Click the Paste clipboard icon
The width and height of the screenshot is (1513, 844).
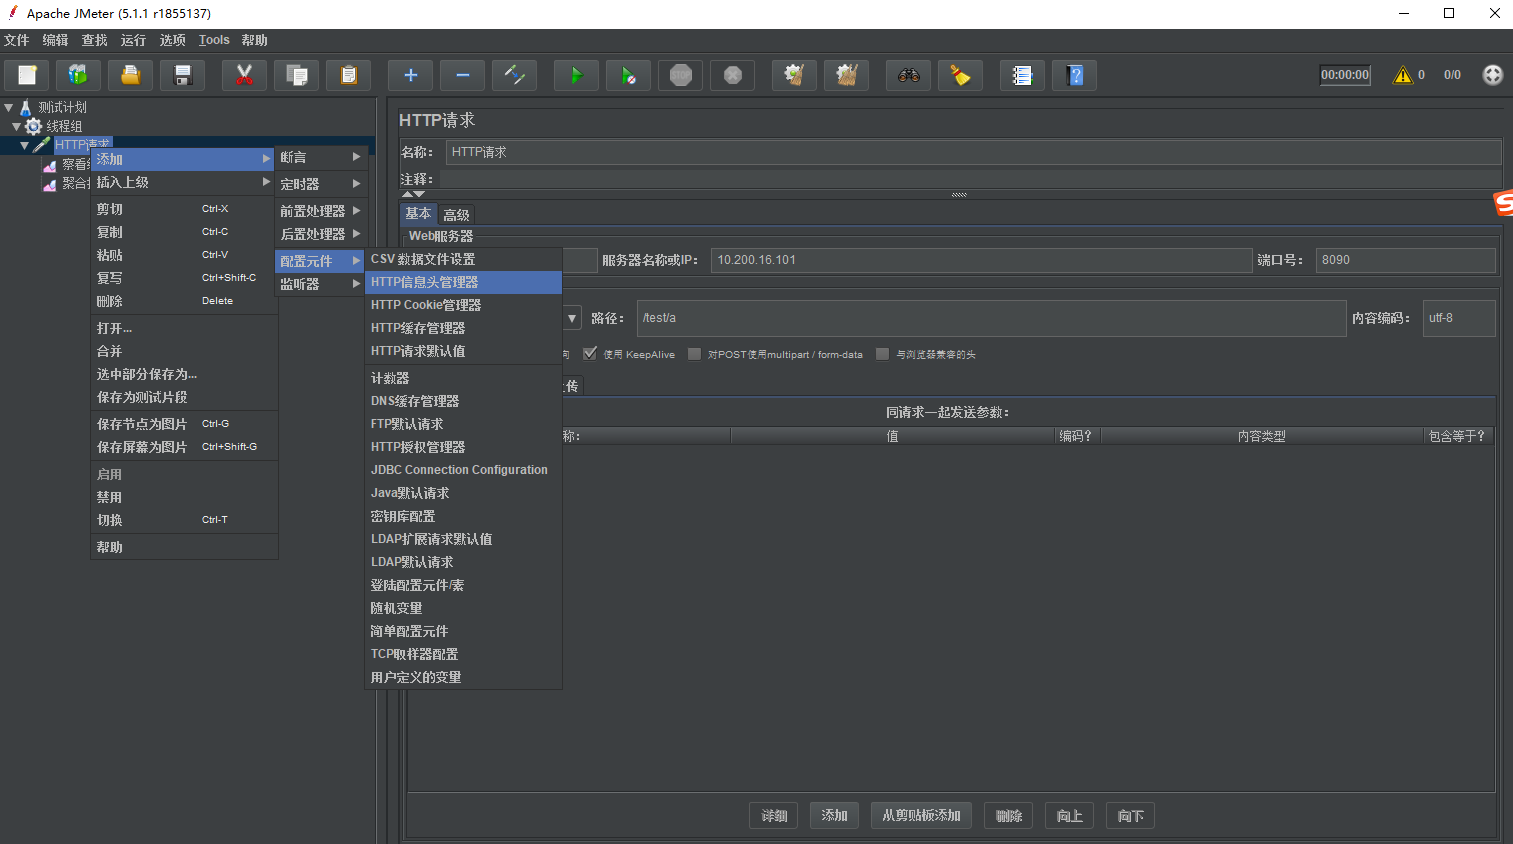point(348,75)
